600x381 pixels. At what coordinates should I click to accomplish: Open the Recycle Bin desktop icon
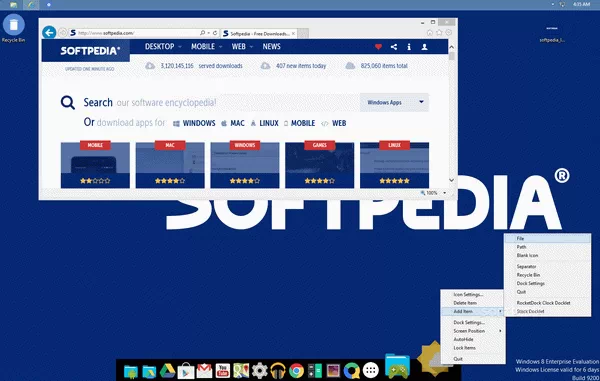coord(14,28)
